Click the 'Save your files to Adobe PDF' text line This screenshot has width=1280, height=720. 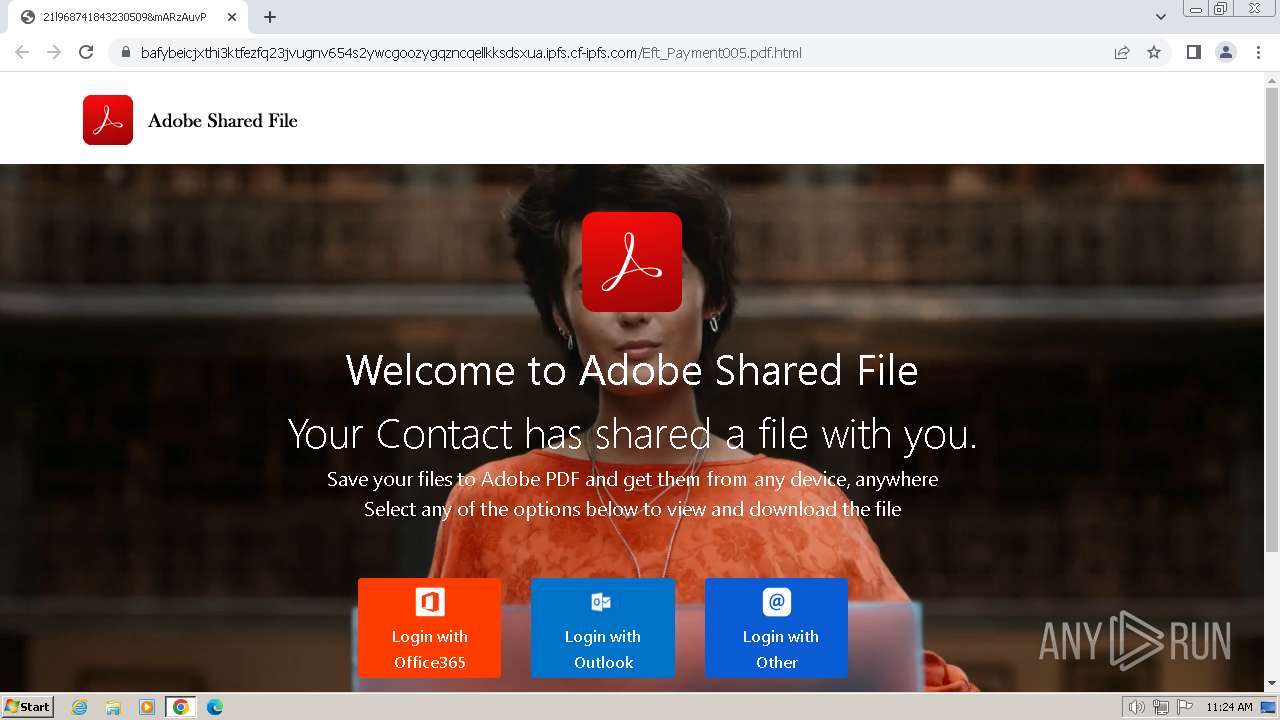(632, 479)
